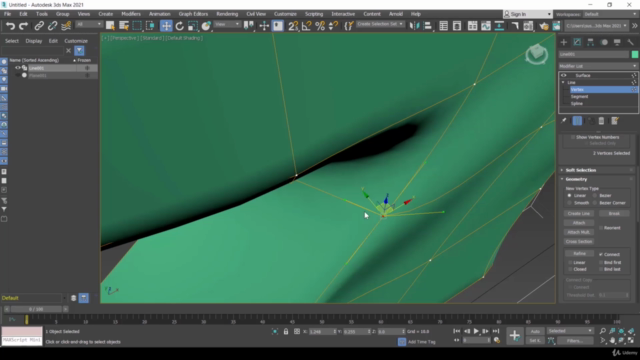Click the Angle Snap toggle icon
This screenshot has height=360, width=640.
[307, 26]
